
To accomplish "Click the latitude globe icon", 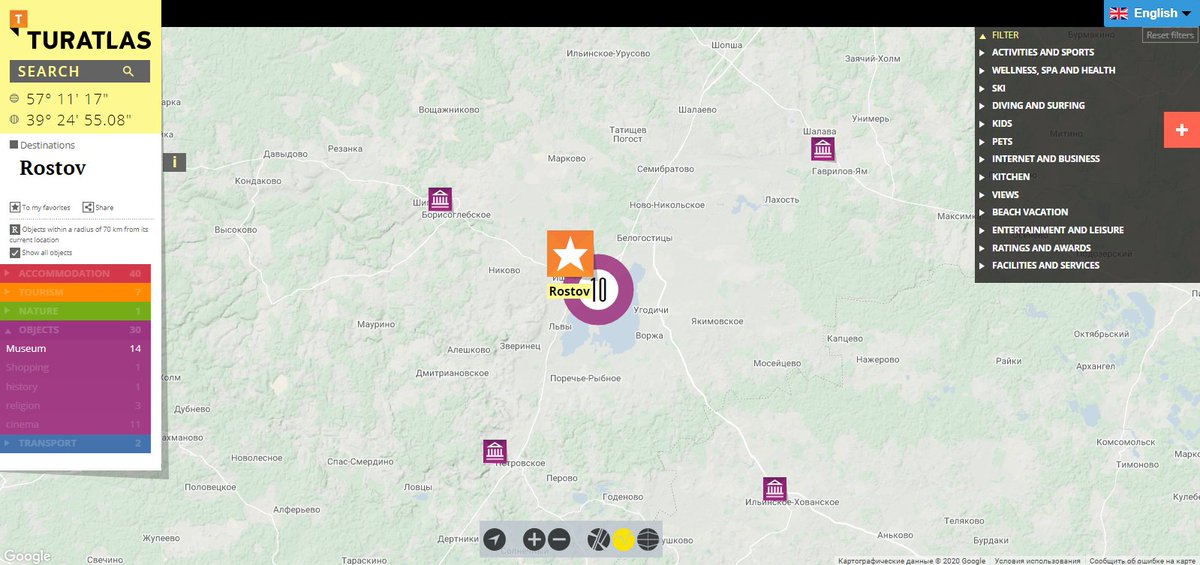I will coord(14,99).
